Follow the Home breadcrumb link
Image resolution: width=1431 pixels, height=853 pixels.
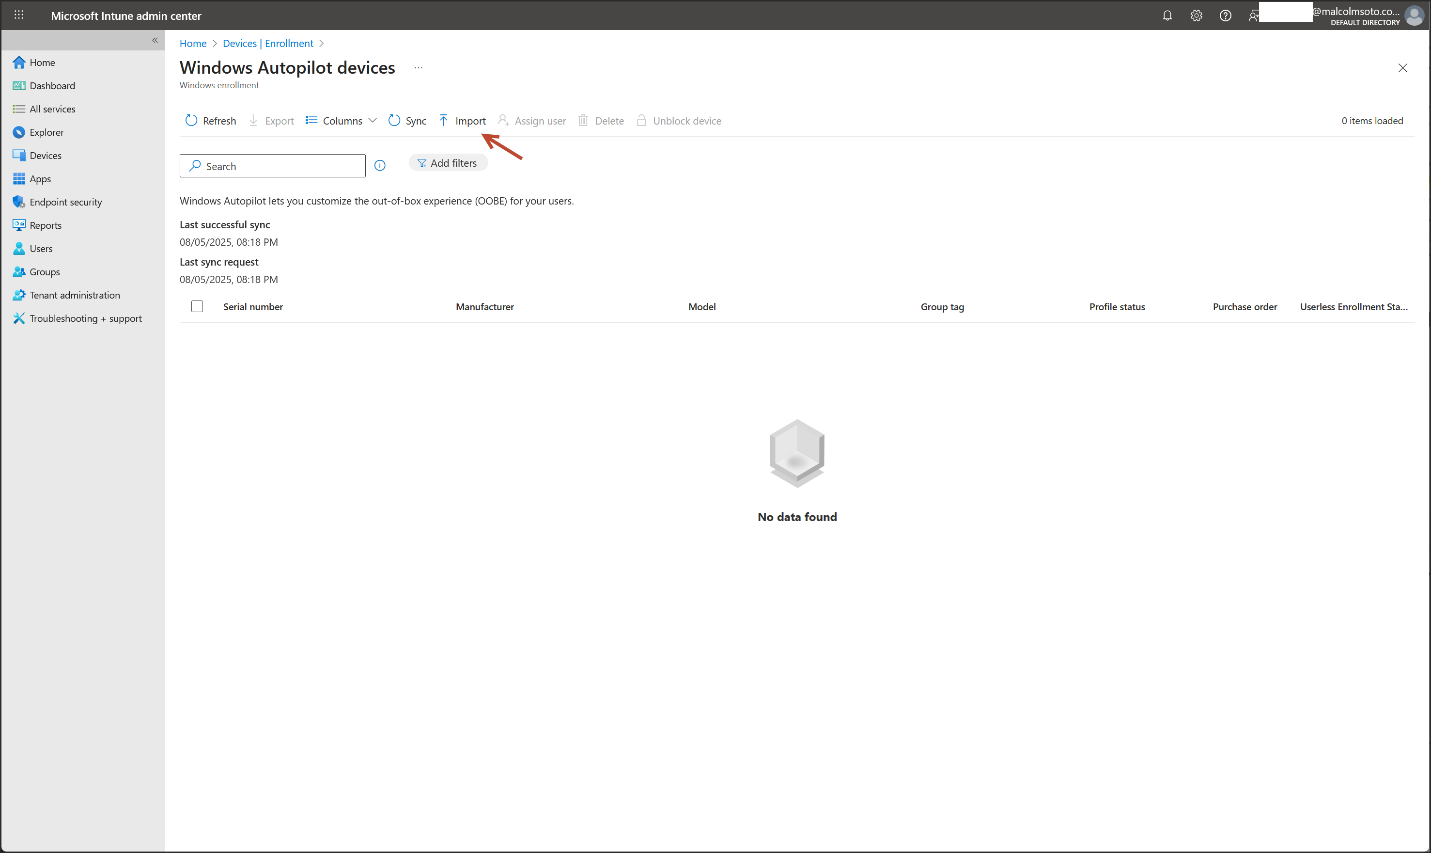coord(193,44)
